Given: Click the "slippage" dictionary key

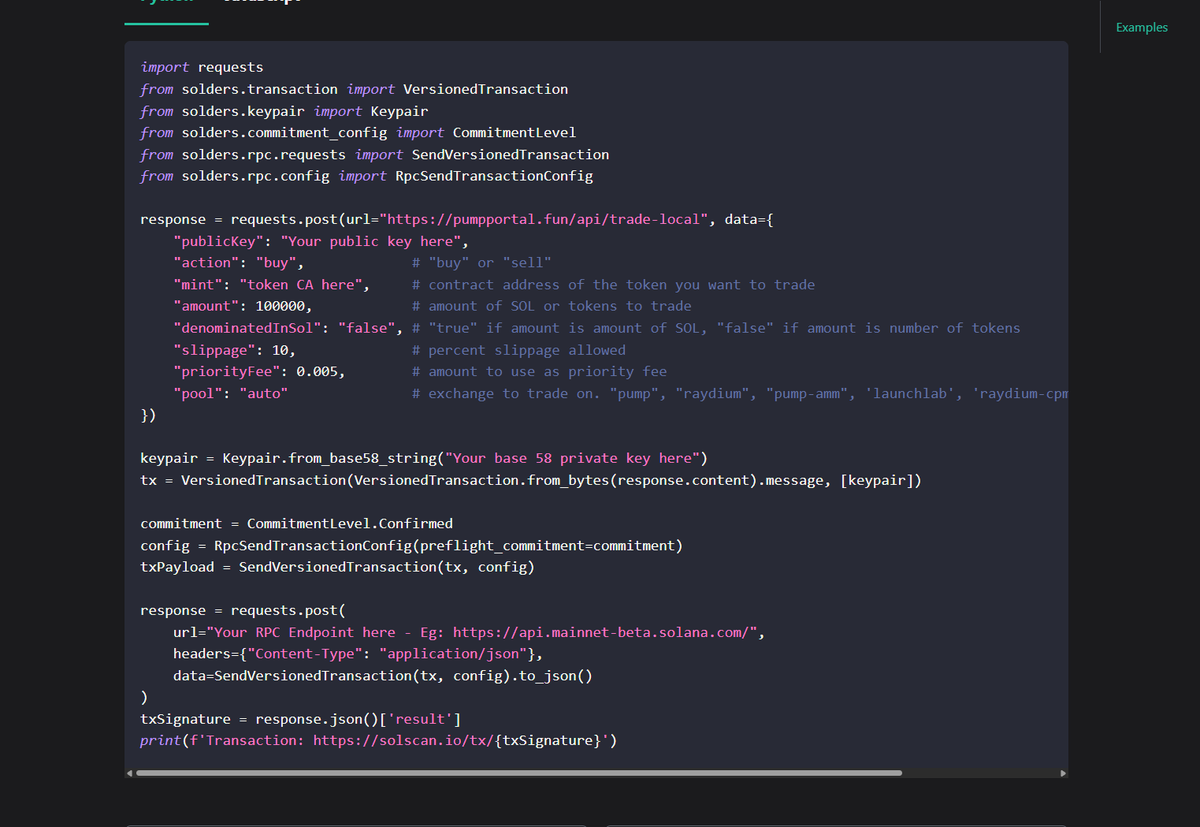Looking at the screenshot, I should [x=214, y=350].
